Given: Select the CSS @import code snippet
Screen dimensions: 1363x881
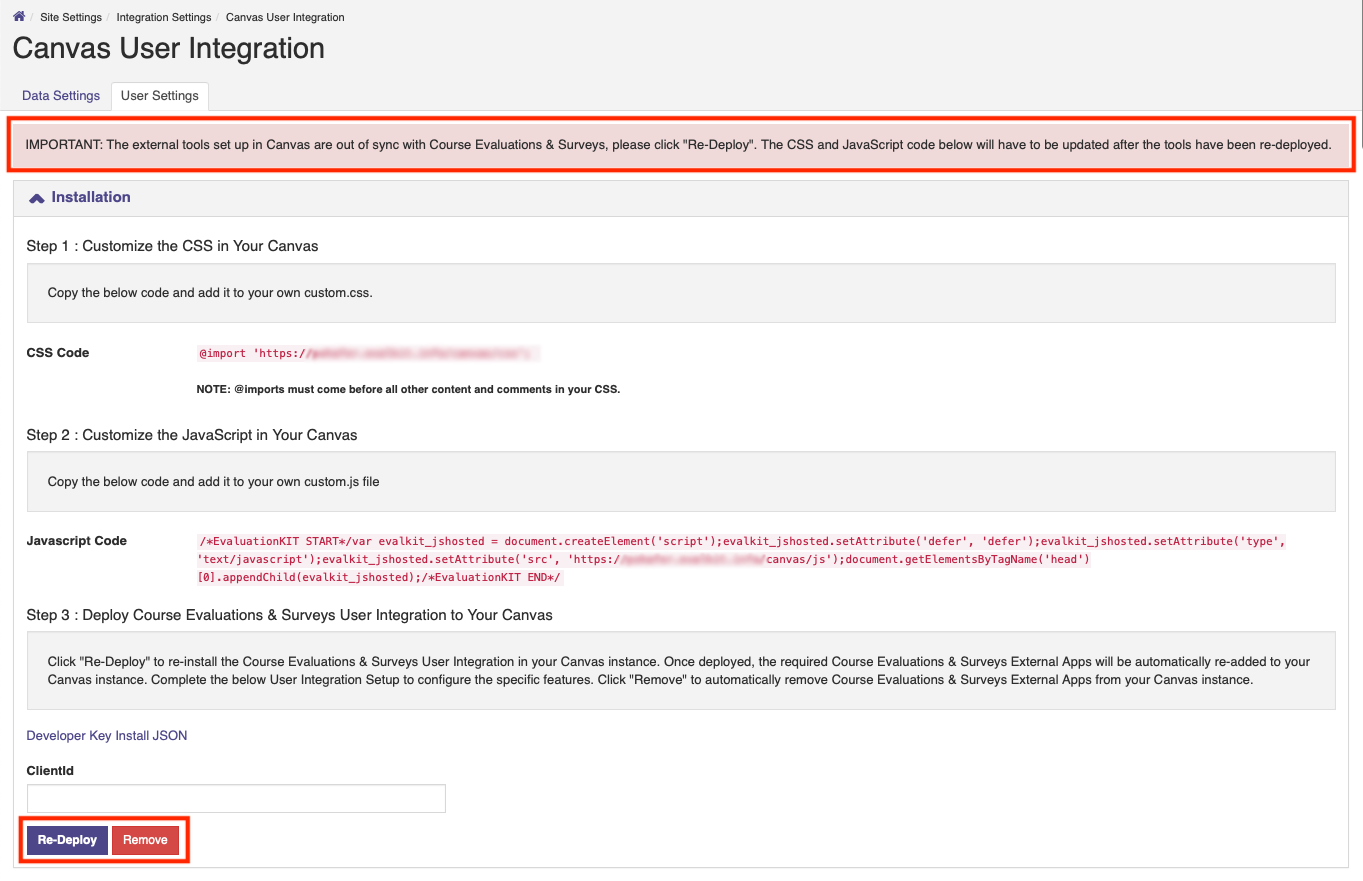Looking at the screenshot, I should pos(370,353).
